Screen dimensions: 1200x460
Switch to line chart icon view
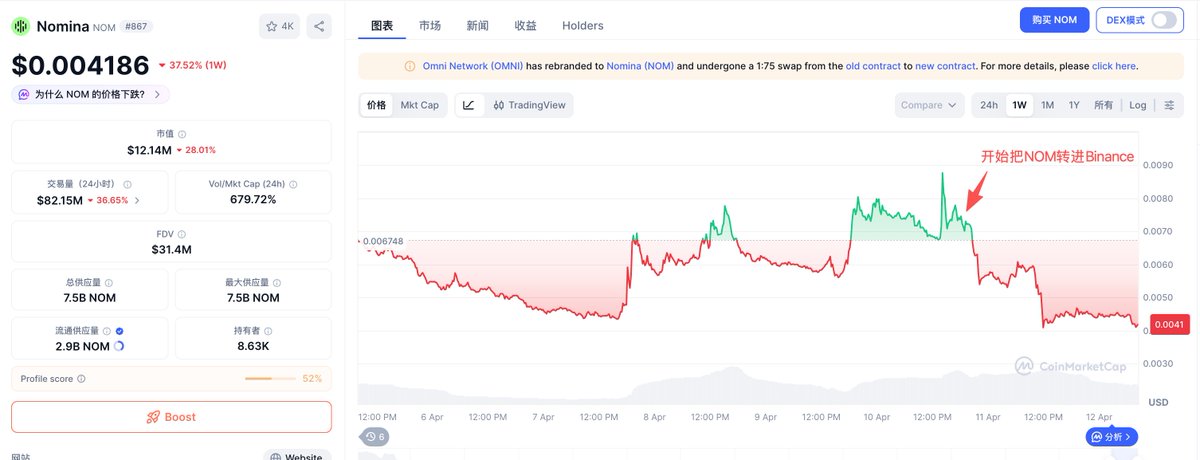point(469,105)
